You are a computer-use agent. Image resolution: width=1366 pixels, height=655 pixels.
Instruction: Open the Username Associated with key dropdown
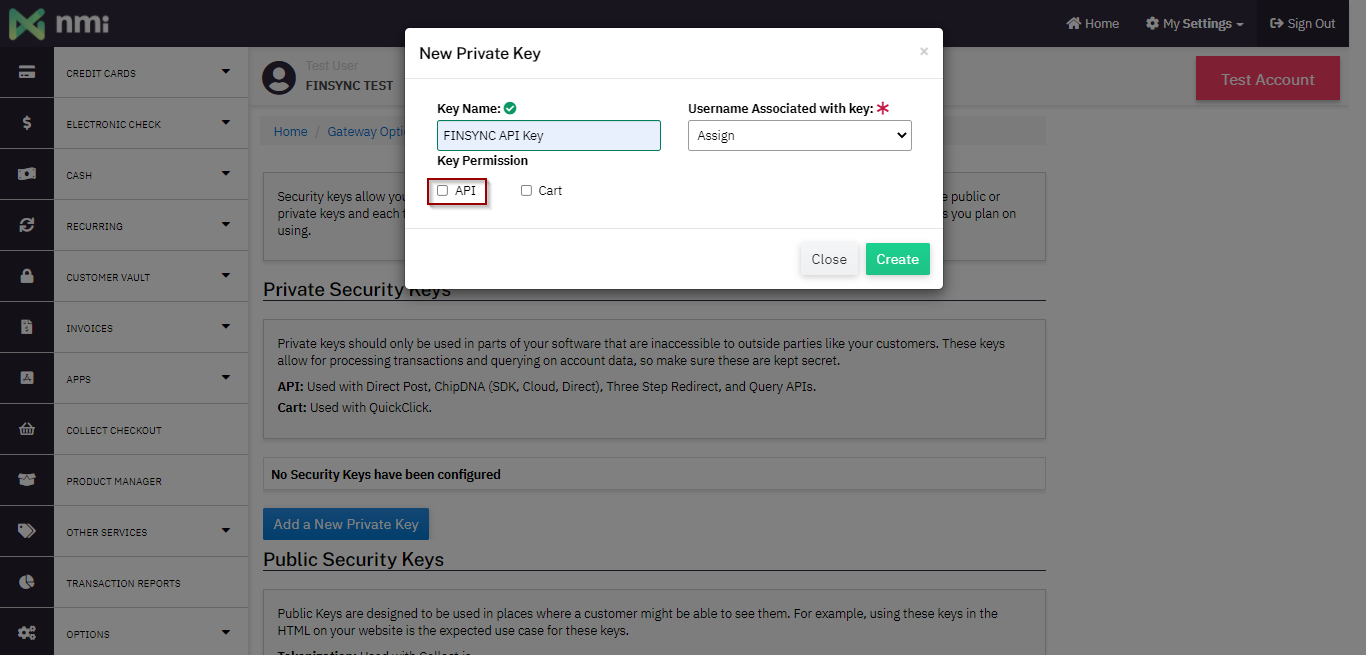799,135
